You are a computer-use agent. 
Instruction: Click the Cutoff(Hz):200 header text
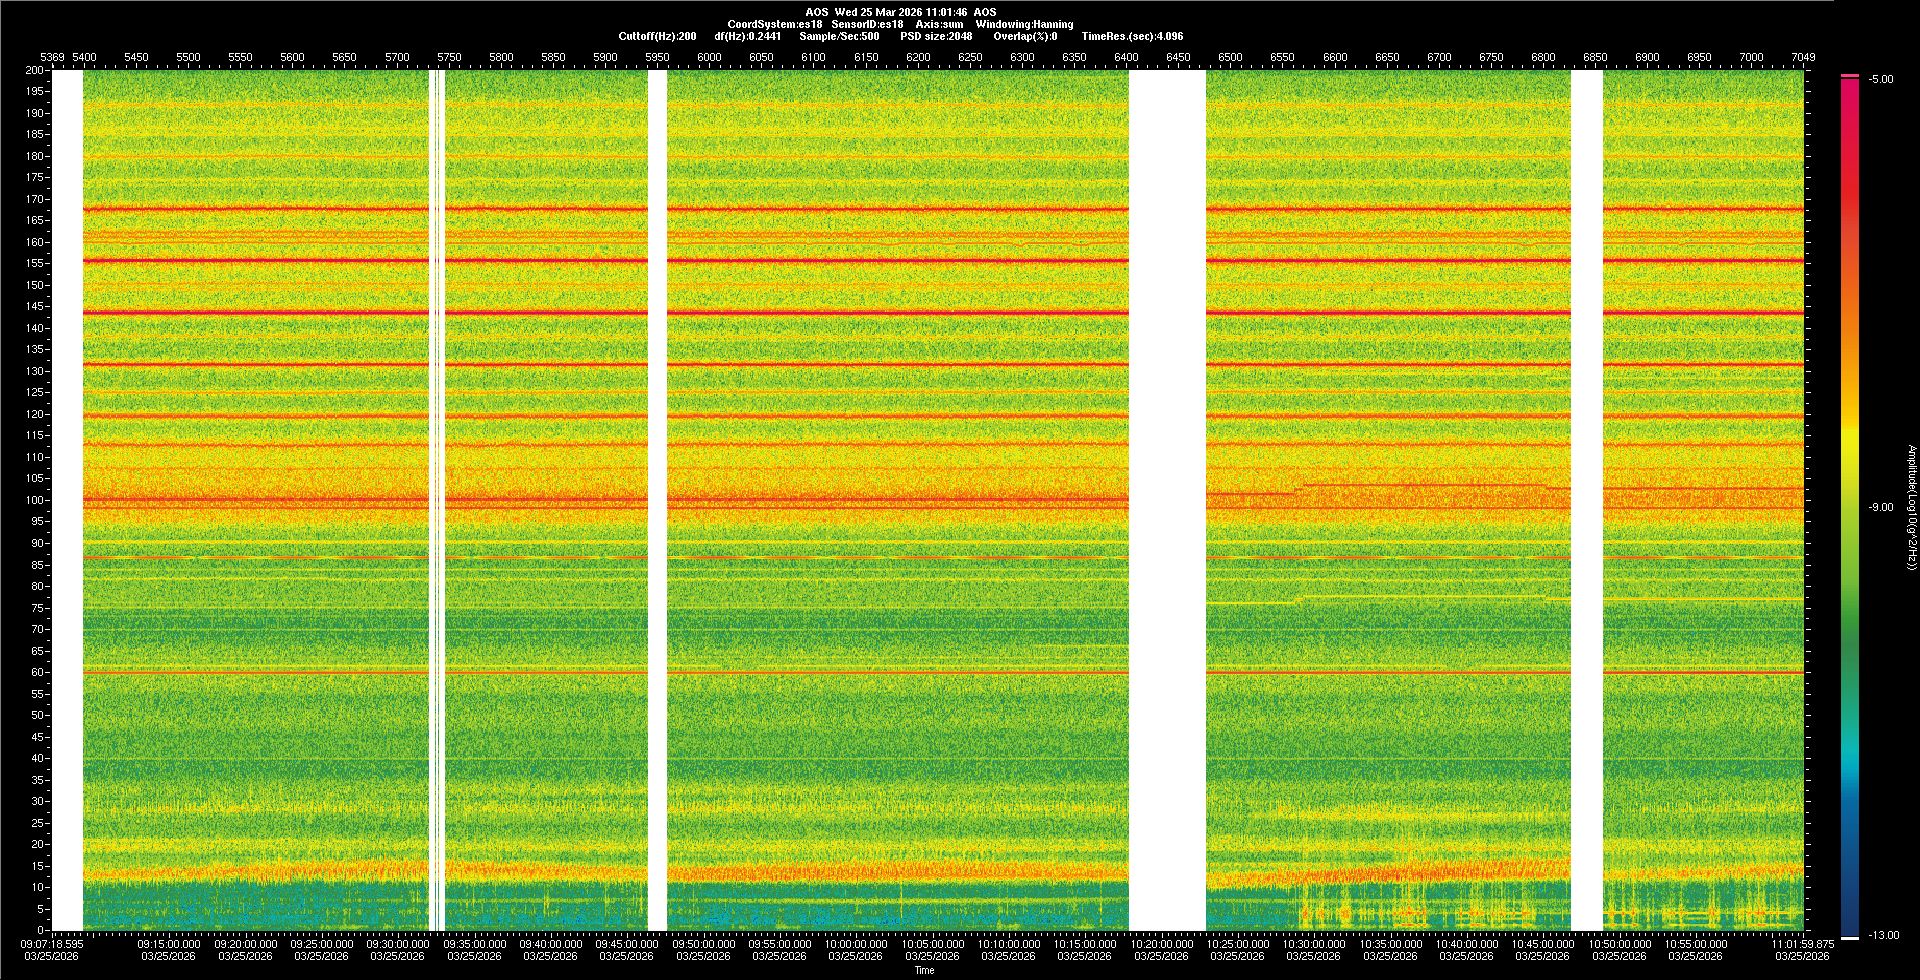[657, 37]
